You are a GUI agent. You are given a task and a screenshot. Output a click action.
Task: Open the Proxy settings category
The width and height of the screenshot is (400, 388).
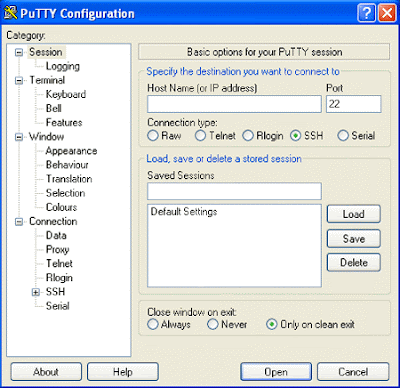pyautogui.click(x=57, y=249)
